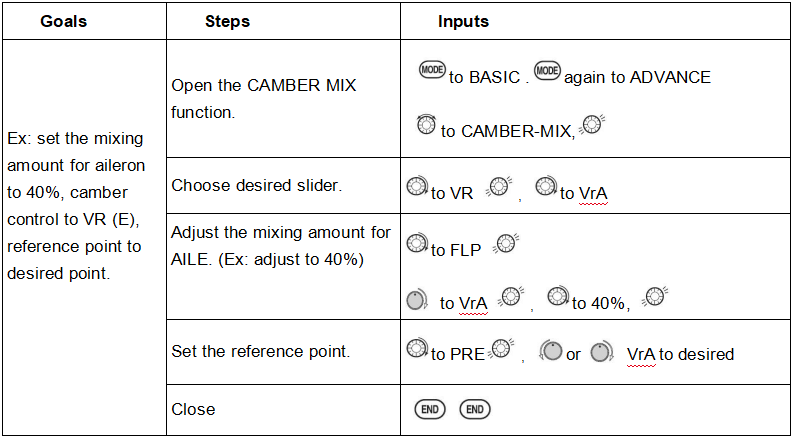Click the dial icon before 'to PRE'
Viewport: 793px width, 438px height.
coord(417,350)
